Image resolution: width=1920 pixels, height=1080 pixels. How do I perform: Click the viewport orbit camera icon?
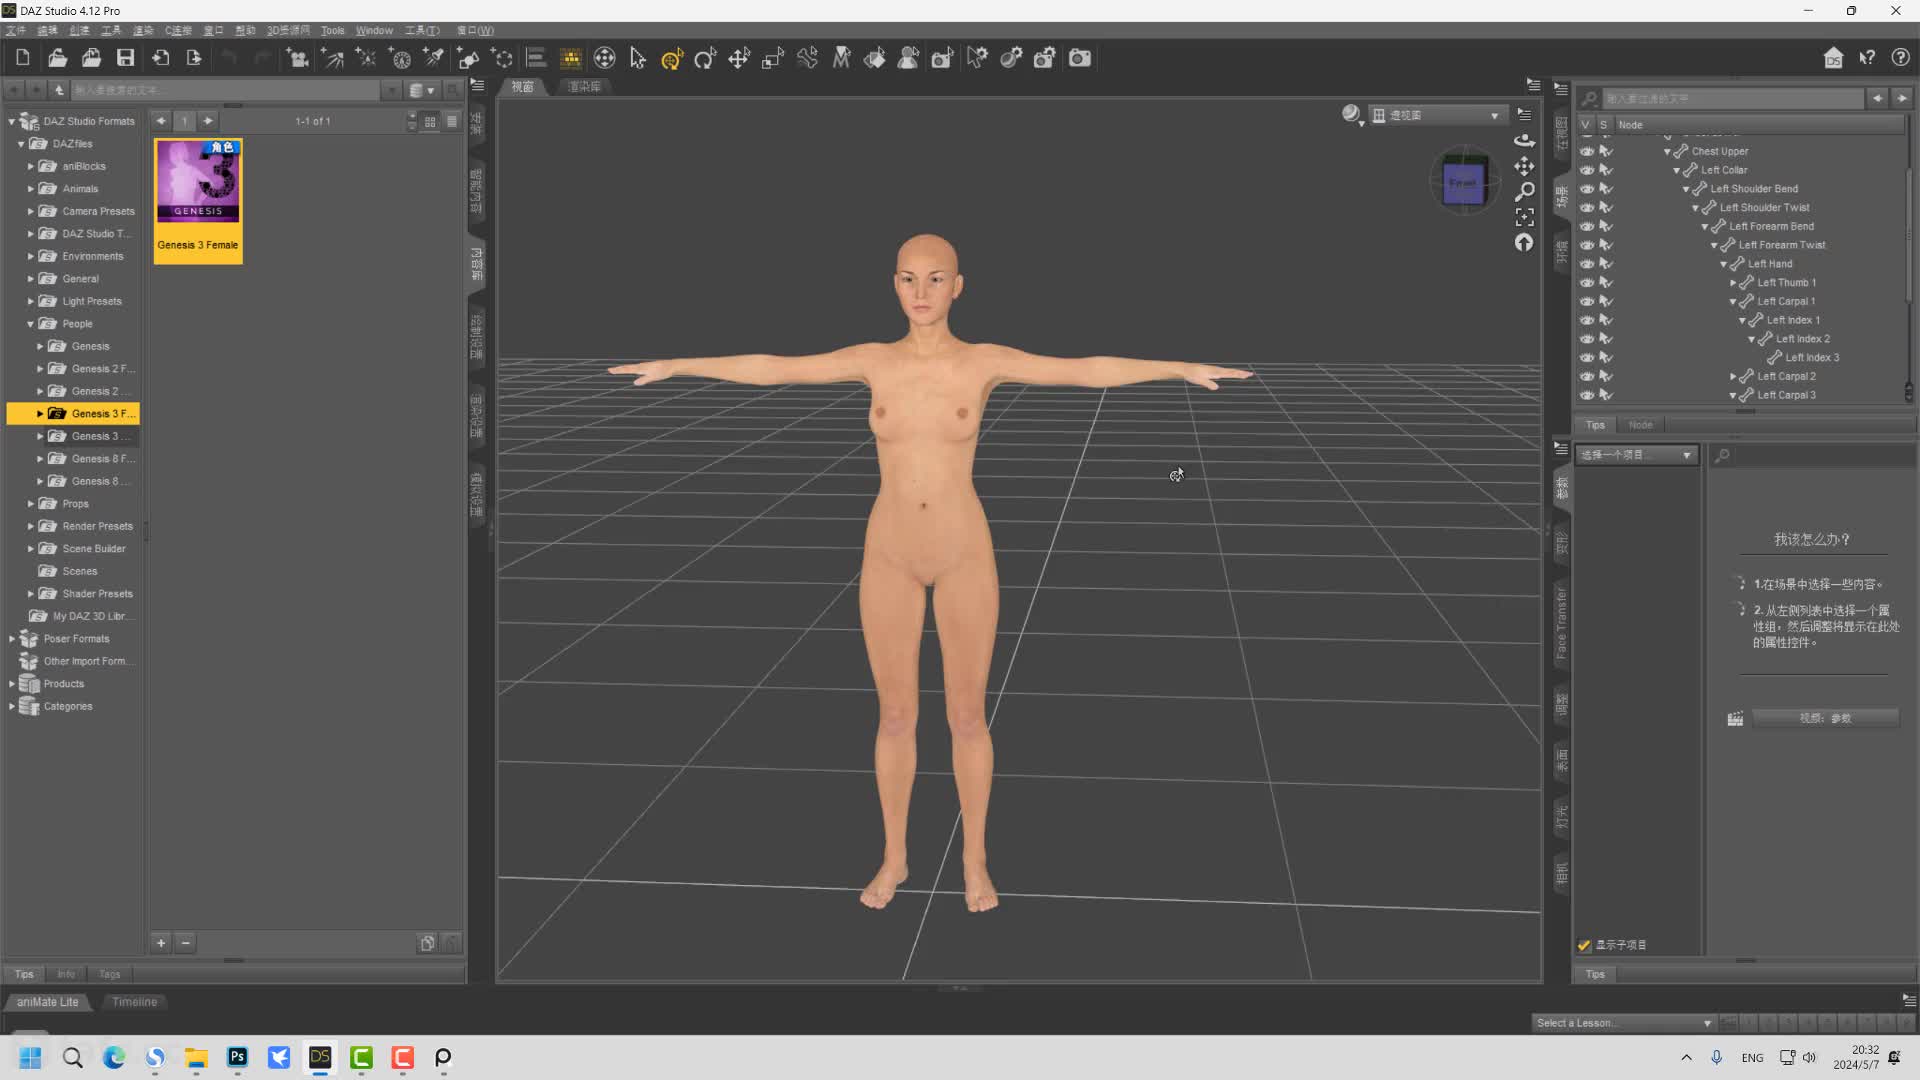(1524, 140)
